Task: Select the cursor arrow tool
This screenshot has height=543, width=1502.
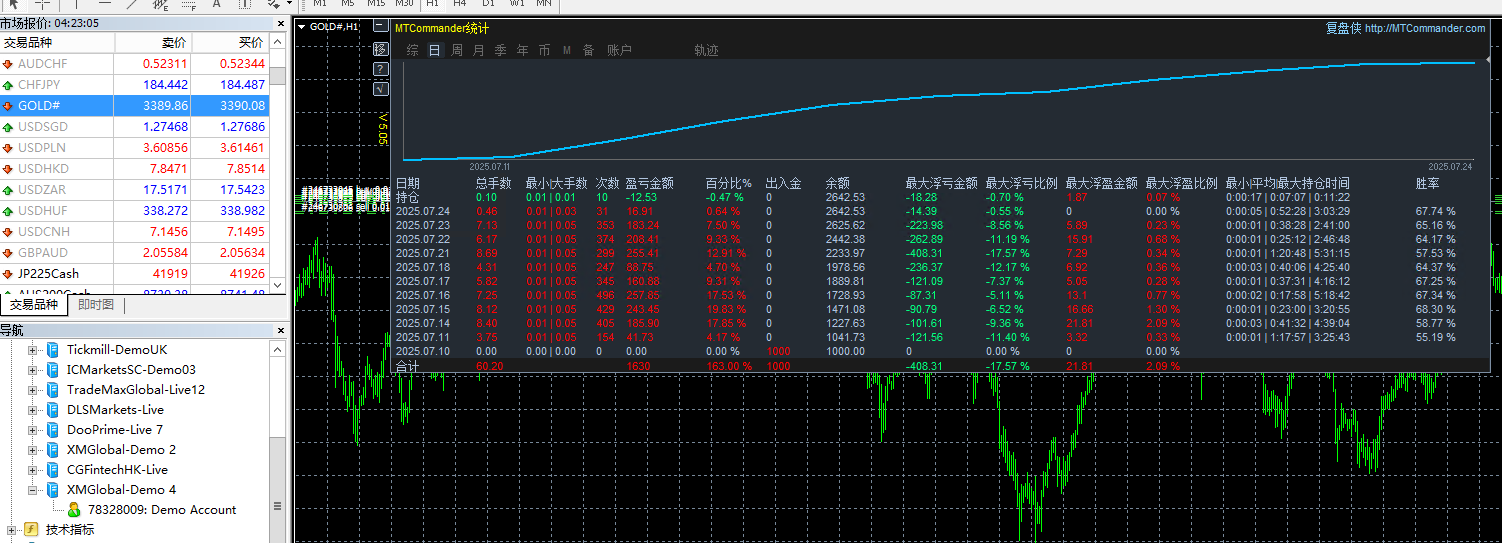Action: click(x=15, y=4)
